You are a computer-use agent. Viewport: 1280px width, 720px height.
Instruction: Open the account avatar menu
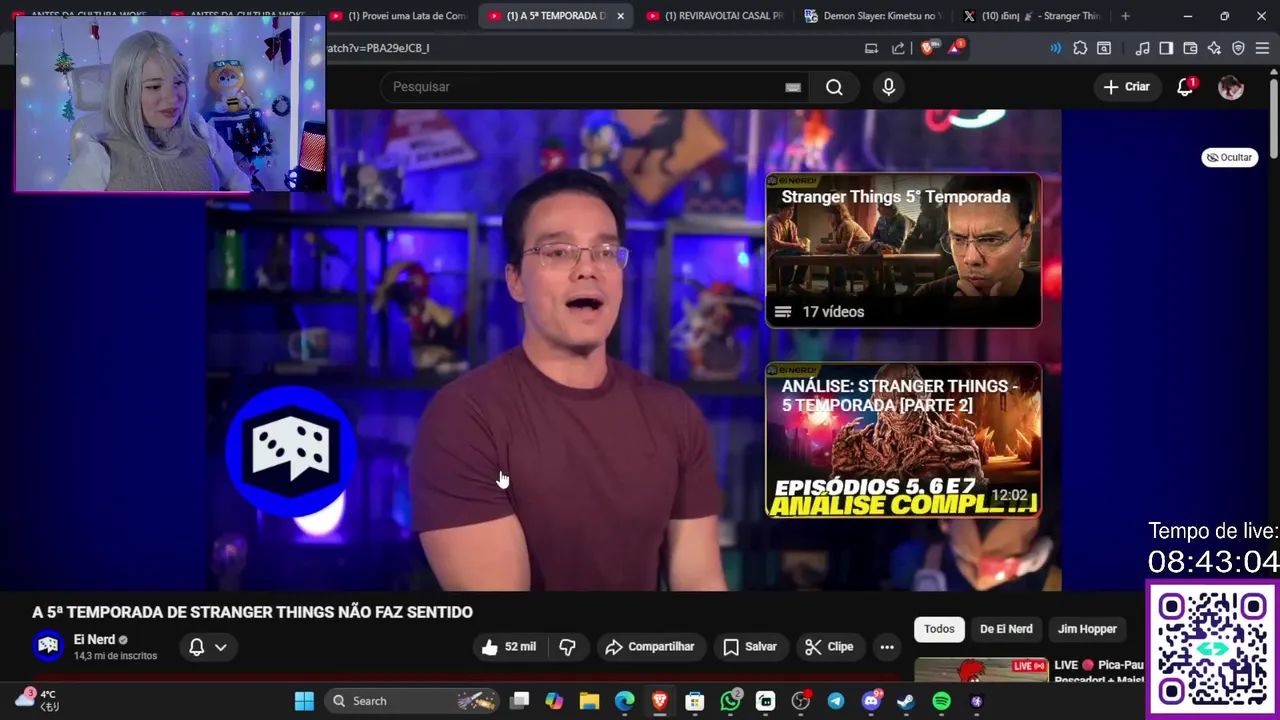pos(1230,87)
